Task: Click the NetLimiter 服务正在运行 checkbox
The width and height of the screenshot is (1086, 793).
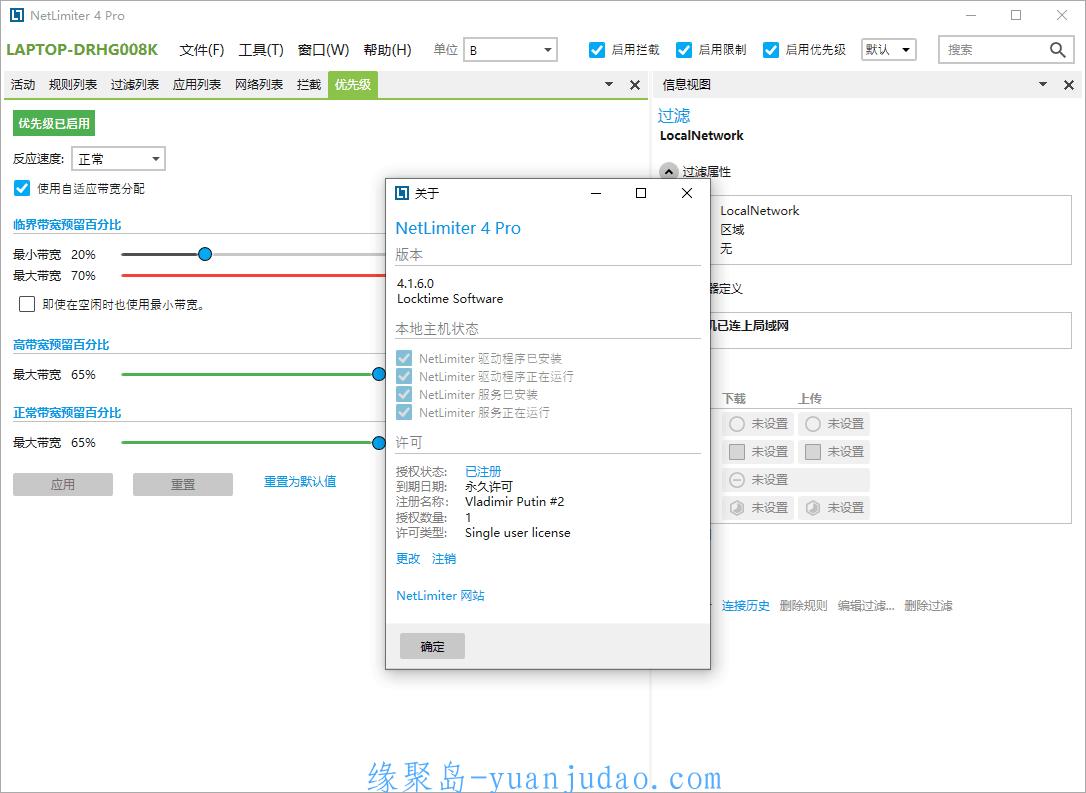Action: (404, 412)
